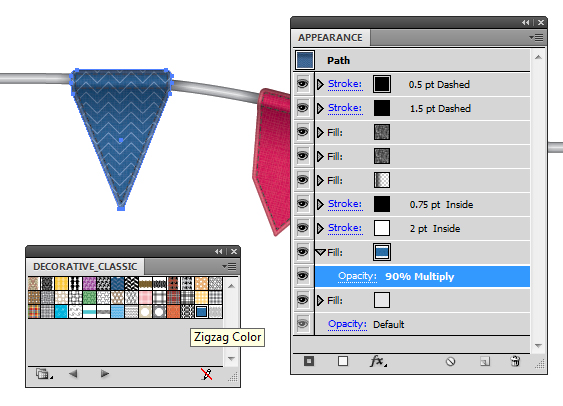563x406 pixels.
Task: Hide the 90% Multiply opacity attribute
Action: [303, 276]
